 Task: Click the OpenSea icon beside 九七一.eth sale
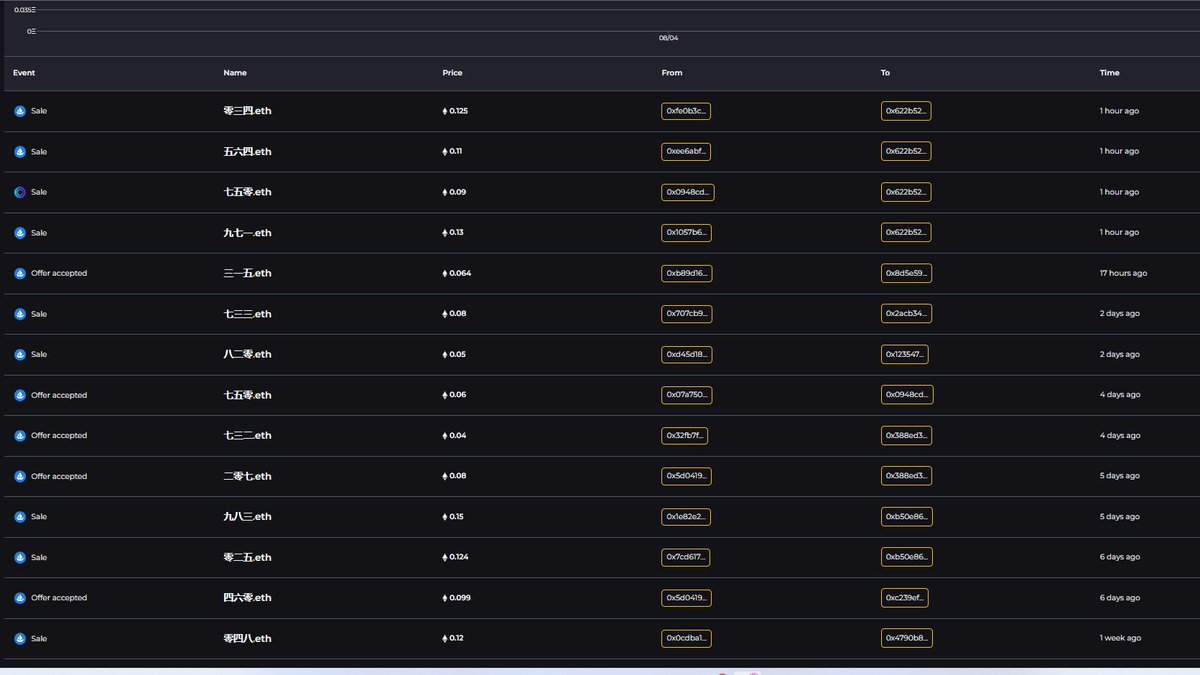[20, 233]
